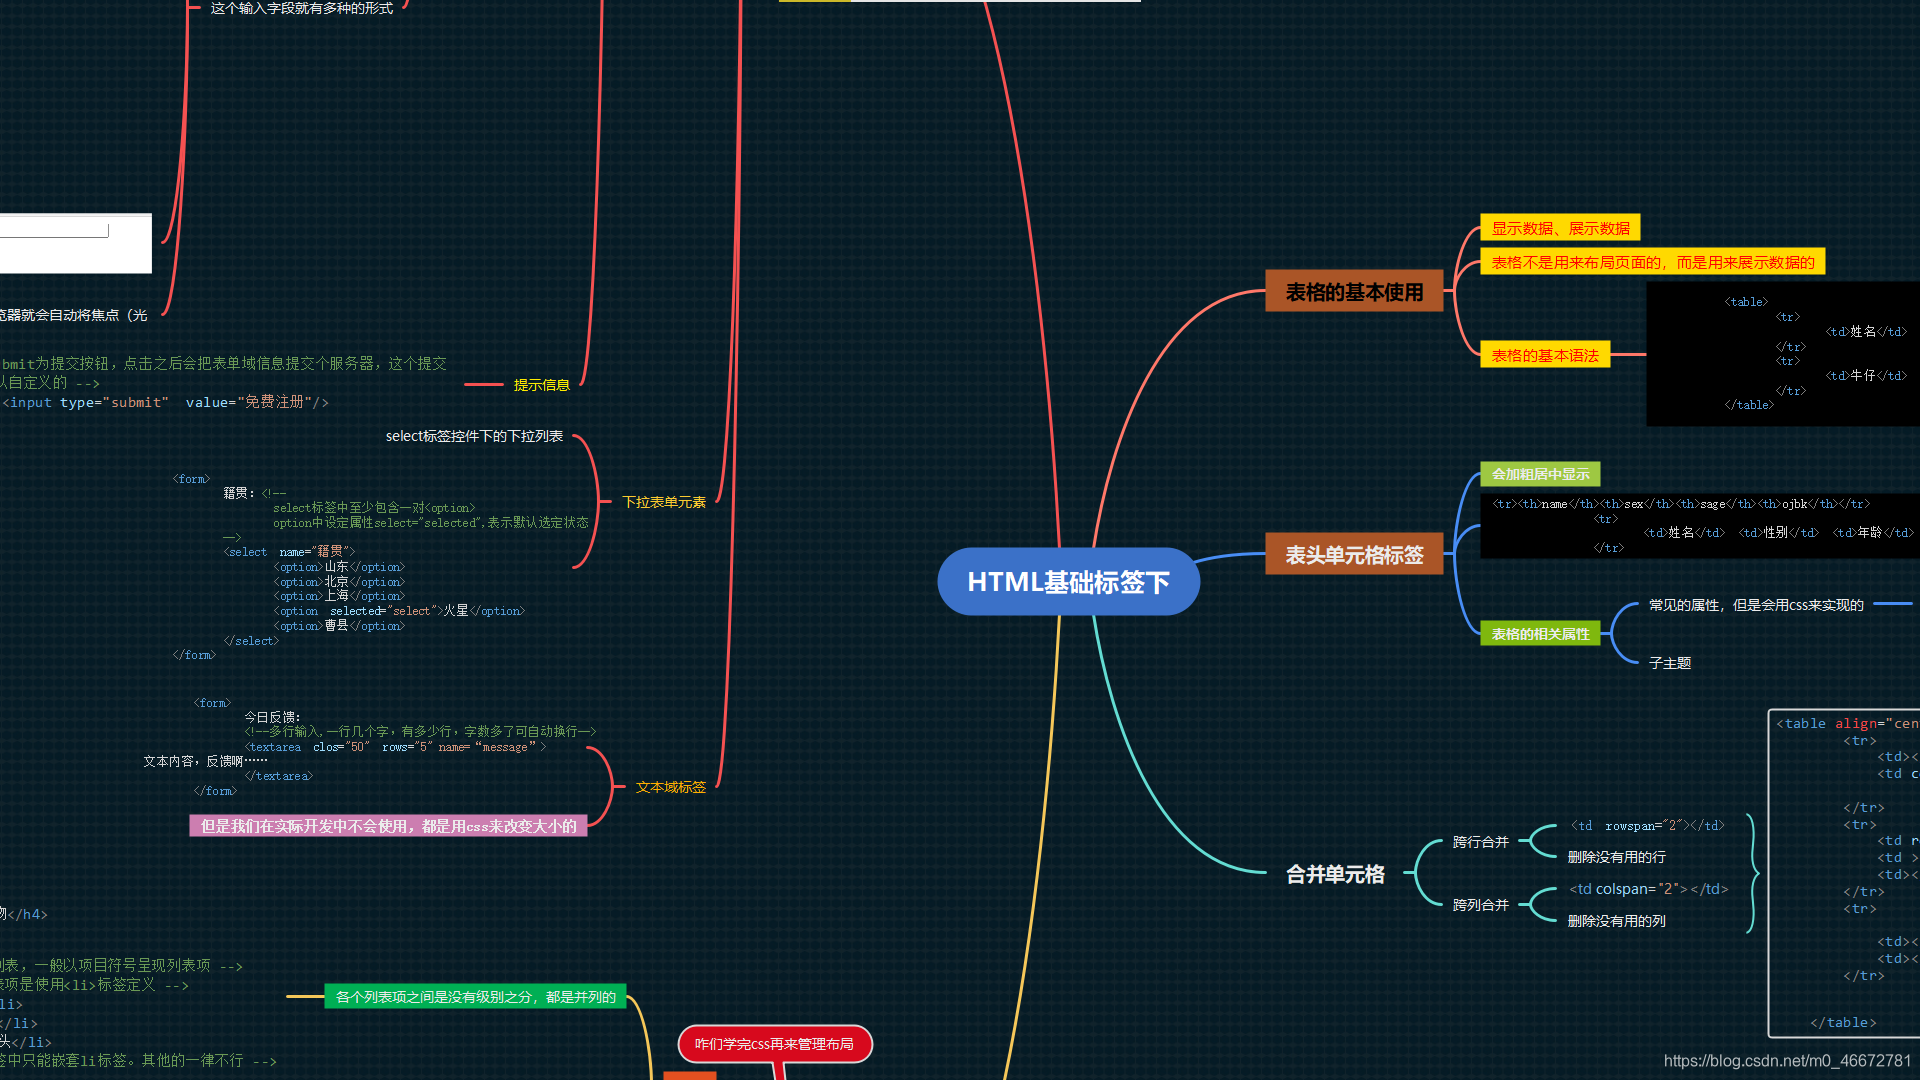Select the 子主题 subtopic
Image resolution: width=1920 pixels, height=1080 pixels.
coord(1669,663)
